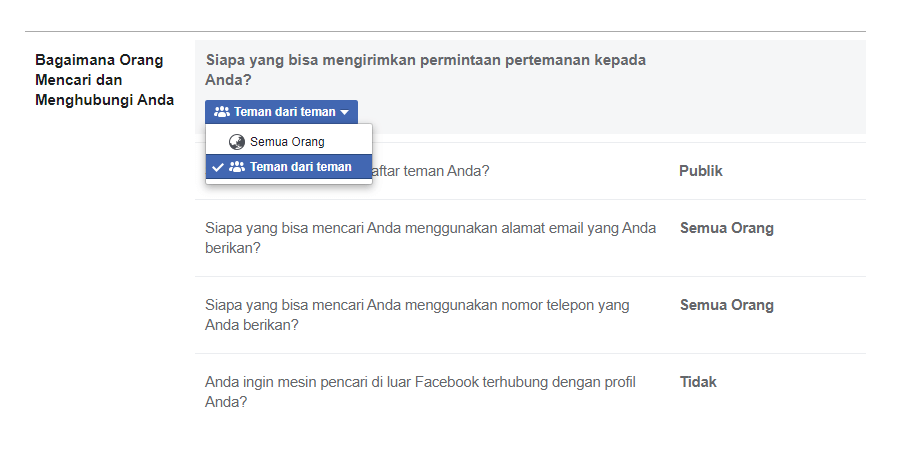Click Semua Orang value for email lookup
This screenshot has height=460, width=913.
727,228
